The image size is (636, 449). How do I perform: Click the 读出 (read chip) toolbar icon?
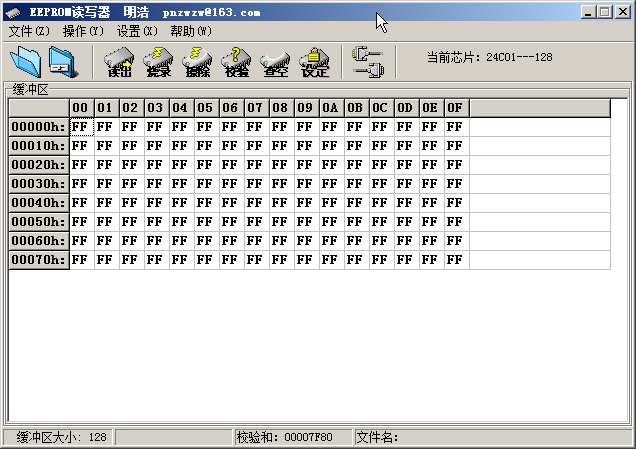[x=119, y=62]
